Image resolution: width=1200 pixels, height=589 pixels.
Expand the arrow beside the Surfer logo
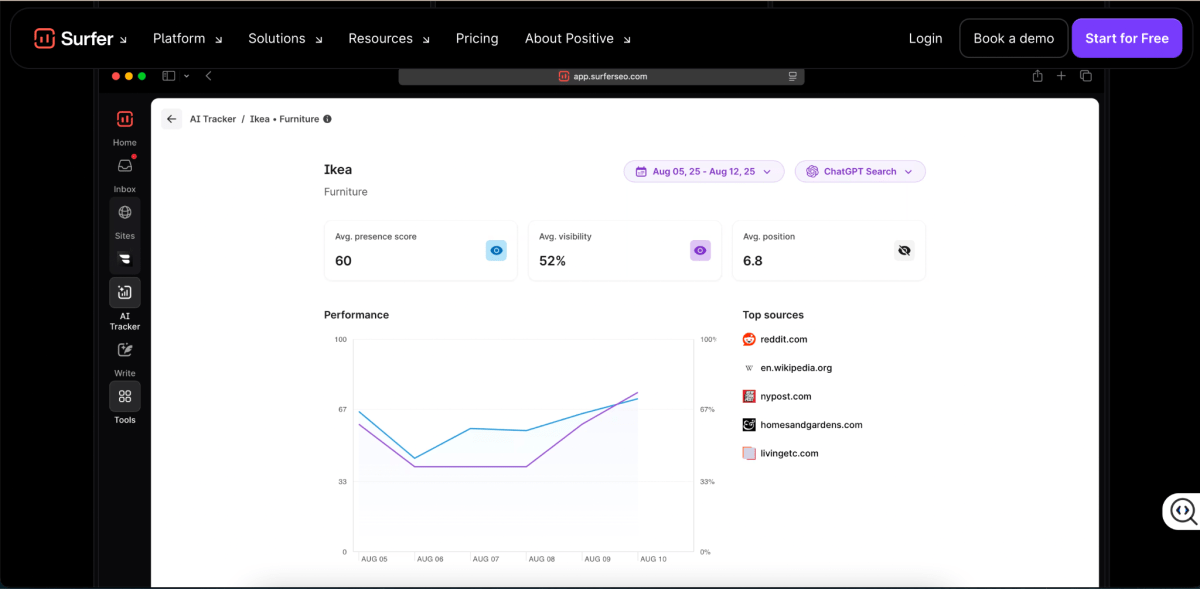point(123,41)
